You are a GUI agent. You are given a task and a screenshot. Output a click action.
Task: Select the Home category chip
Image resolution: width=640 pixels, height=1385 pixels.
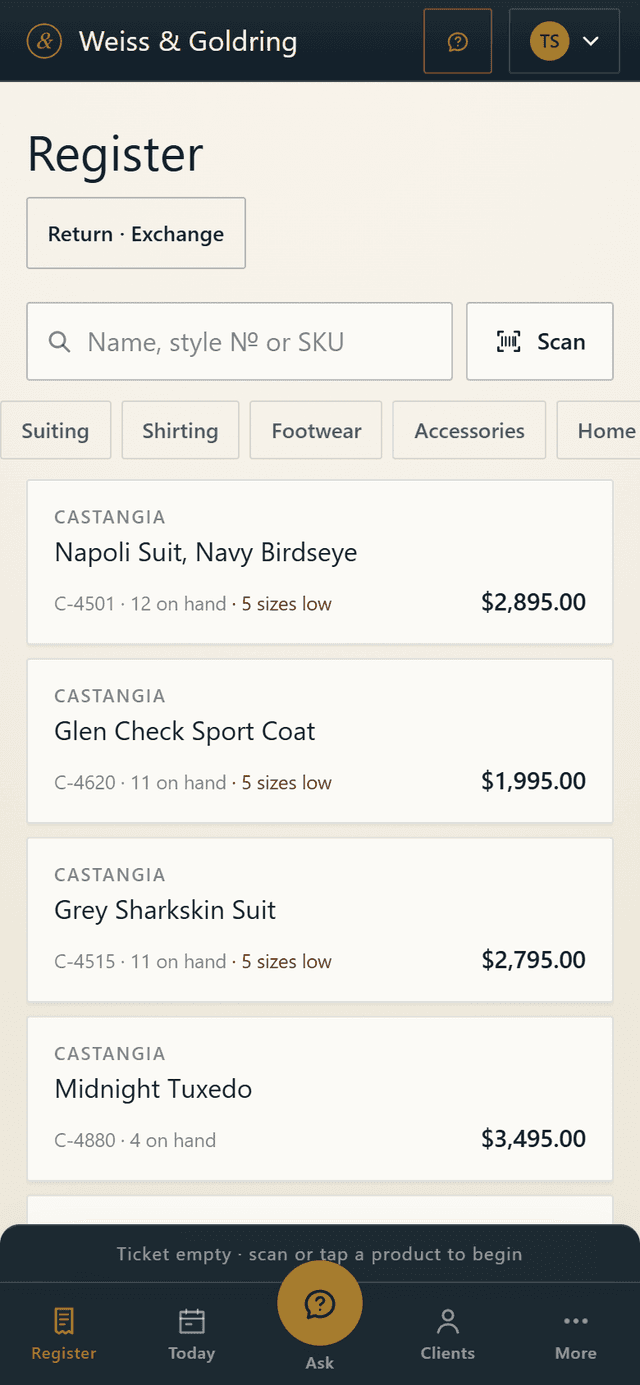(x=598, y=430)
